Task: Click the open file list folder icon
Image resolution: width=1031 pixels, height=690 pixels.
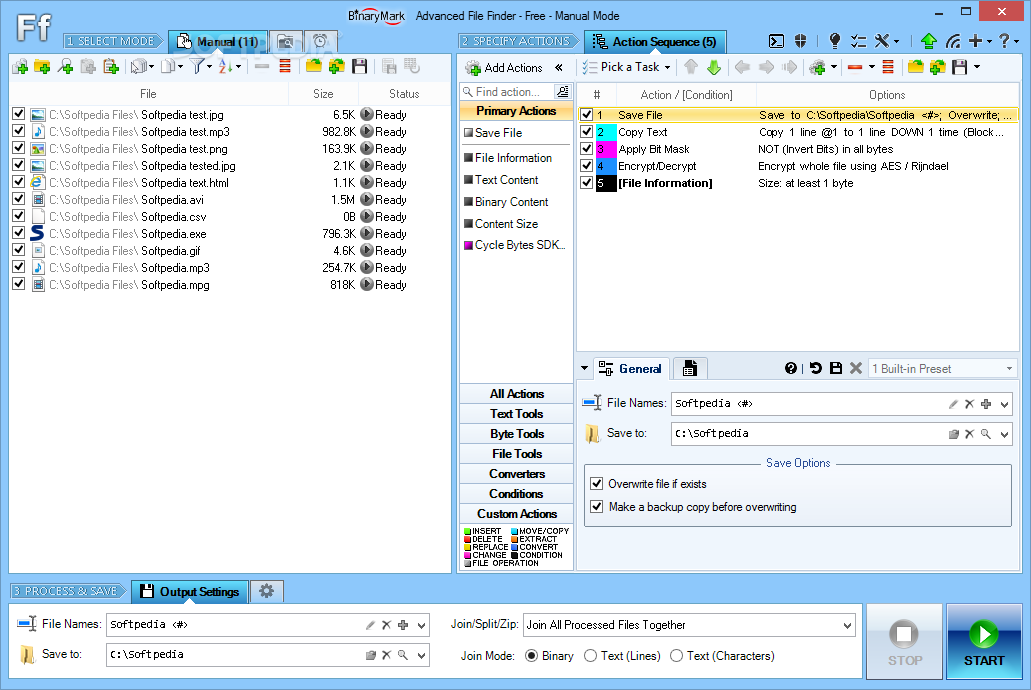Action: [x=314, y=66]
